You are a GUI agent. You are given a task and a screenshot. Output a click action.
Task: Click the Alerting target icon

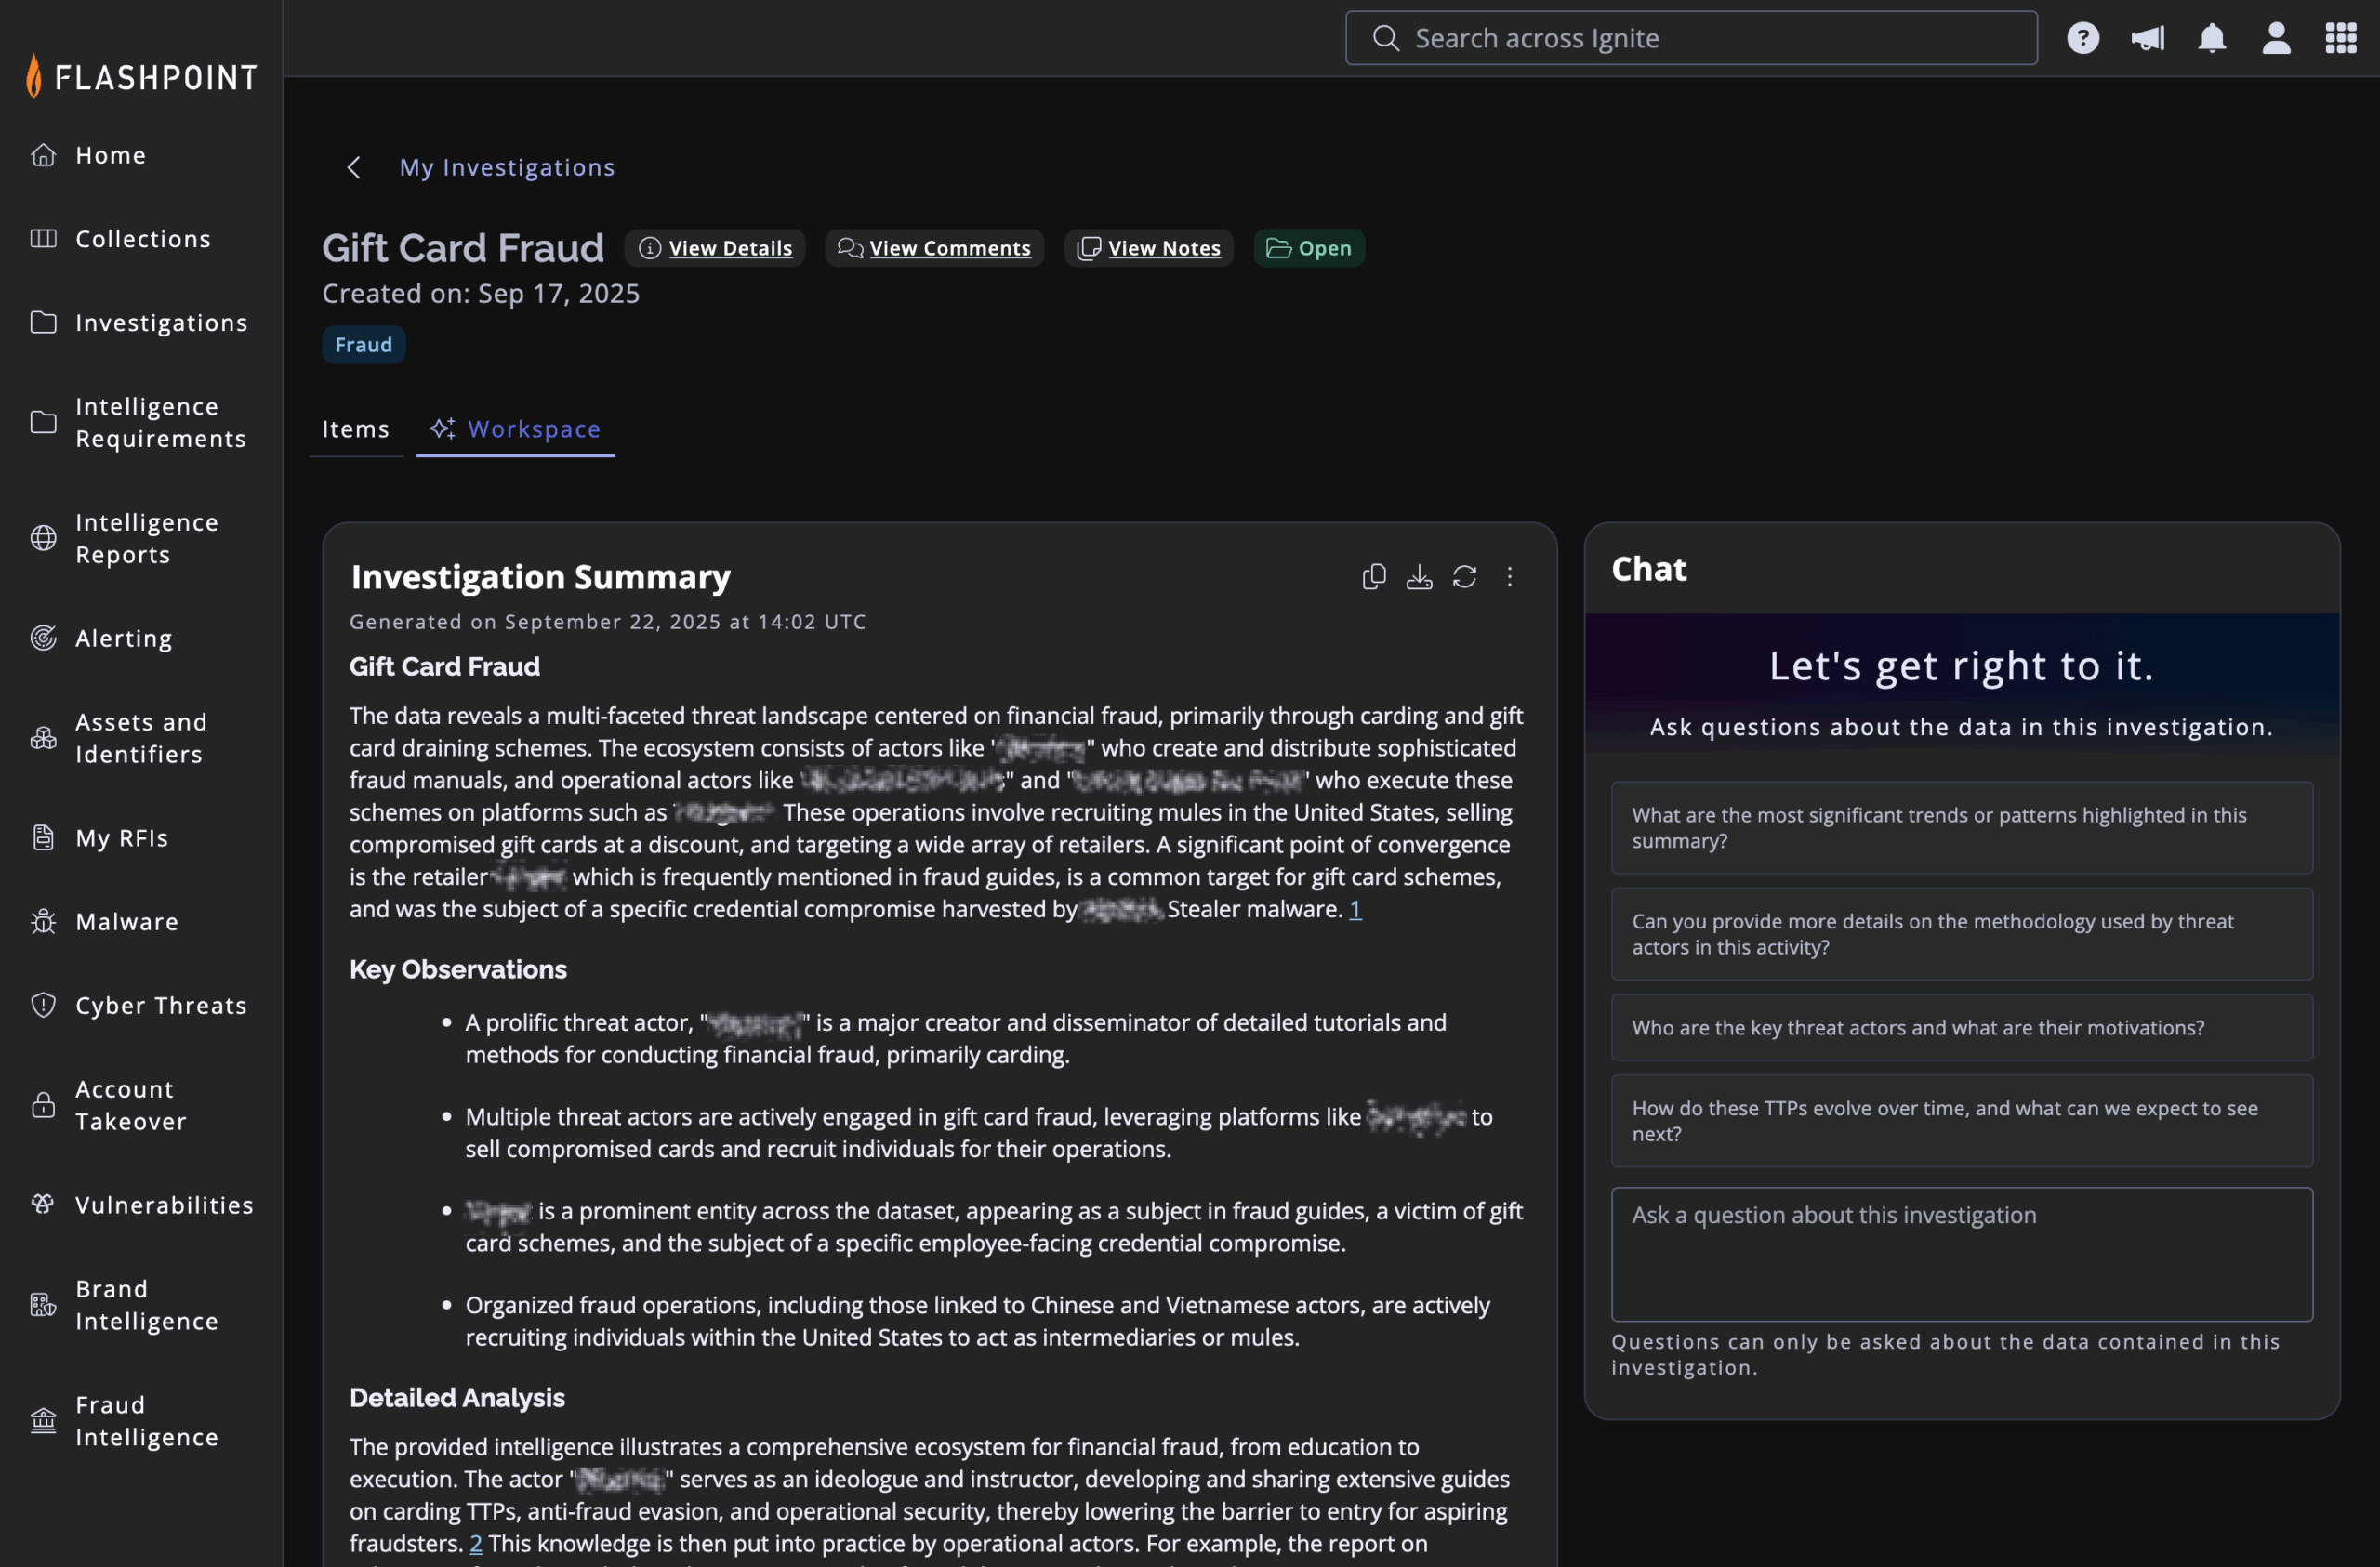tap(43, 638)
